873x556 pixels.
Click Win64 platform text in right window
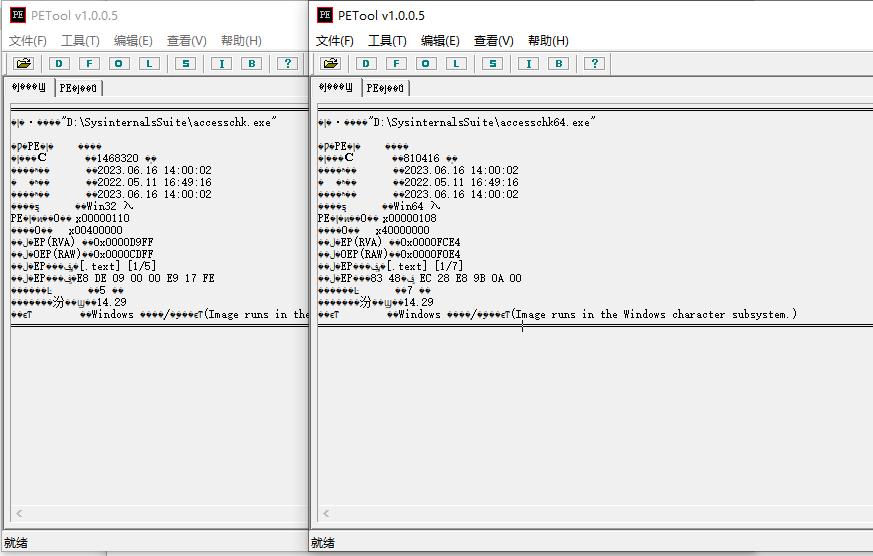408,206
